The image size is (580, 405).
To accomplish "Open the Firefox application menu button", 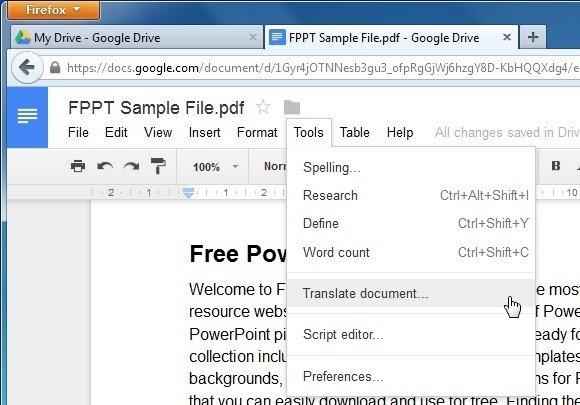I will 54,10.
